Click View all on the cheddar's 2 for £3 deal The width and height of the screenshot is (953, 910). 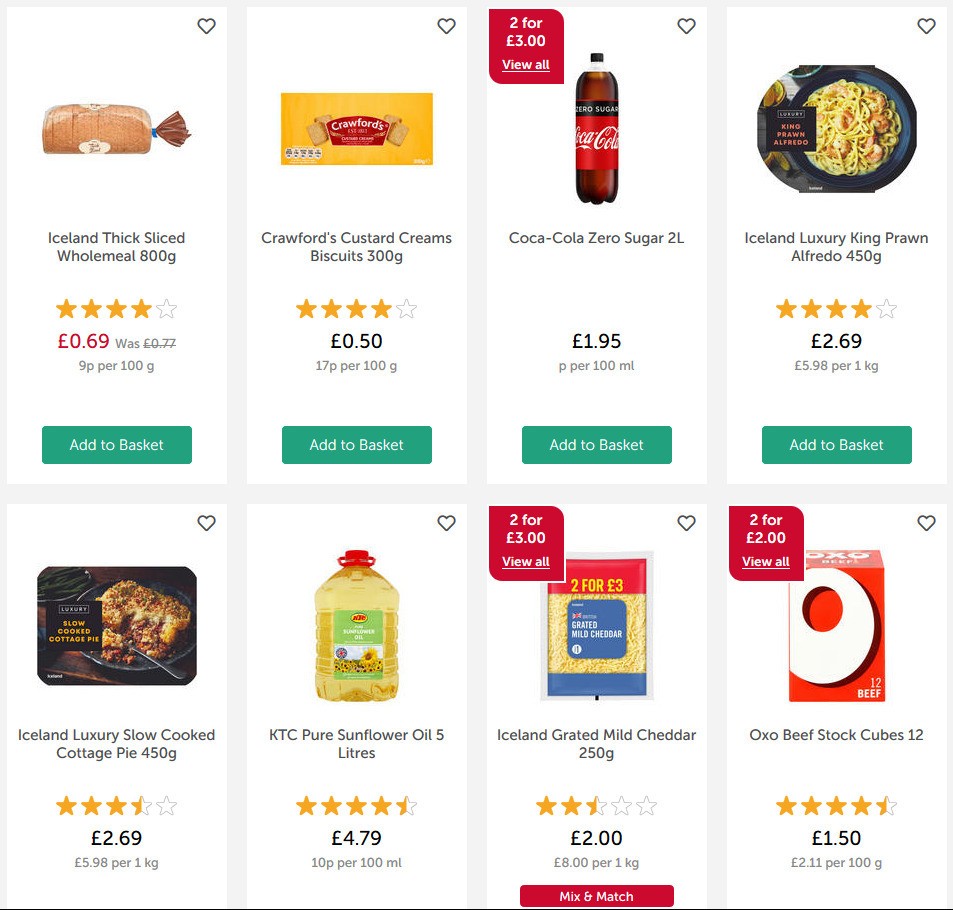tap(526, 562)
